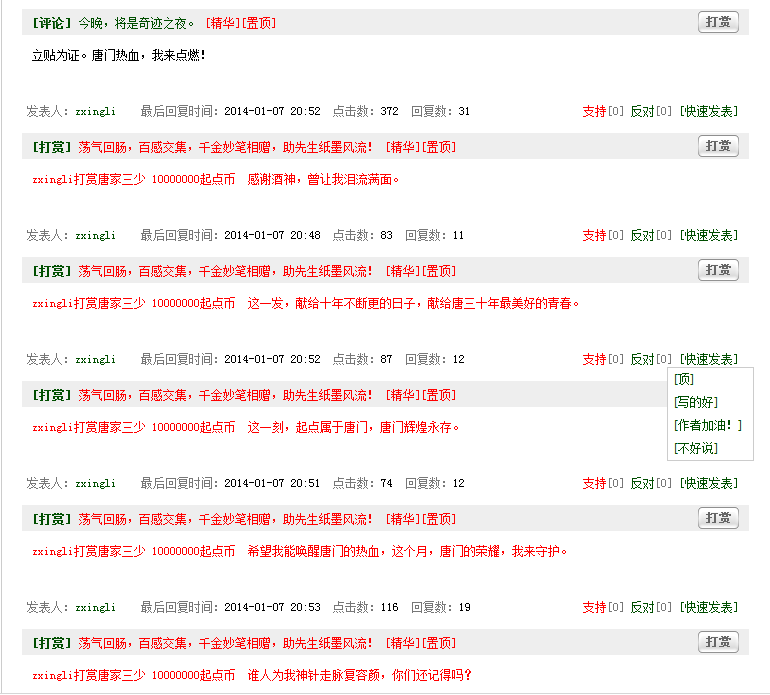Open author zxingli in the 74-click row
The image size is (770, 695).
95,484
